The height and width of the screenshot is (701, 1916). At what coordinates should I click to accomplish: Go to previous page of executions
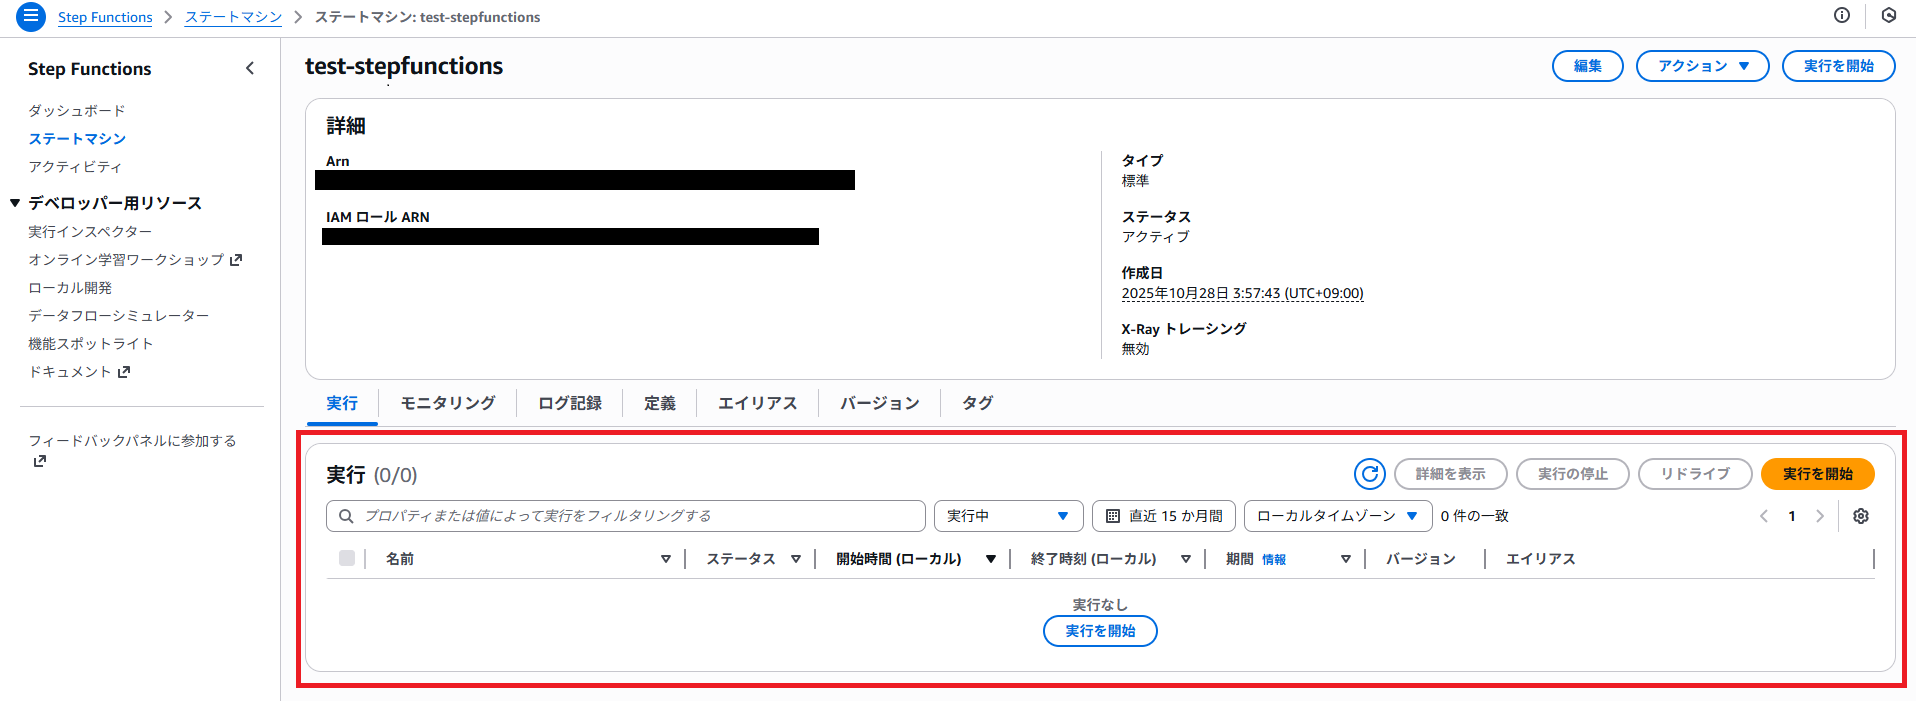click(1764, 516)
